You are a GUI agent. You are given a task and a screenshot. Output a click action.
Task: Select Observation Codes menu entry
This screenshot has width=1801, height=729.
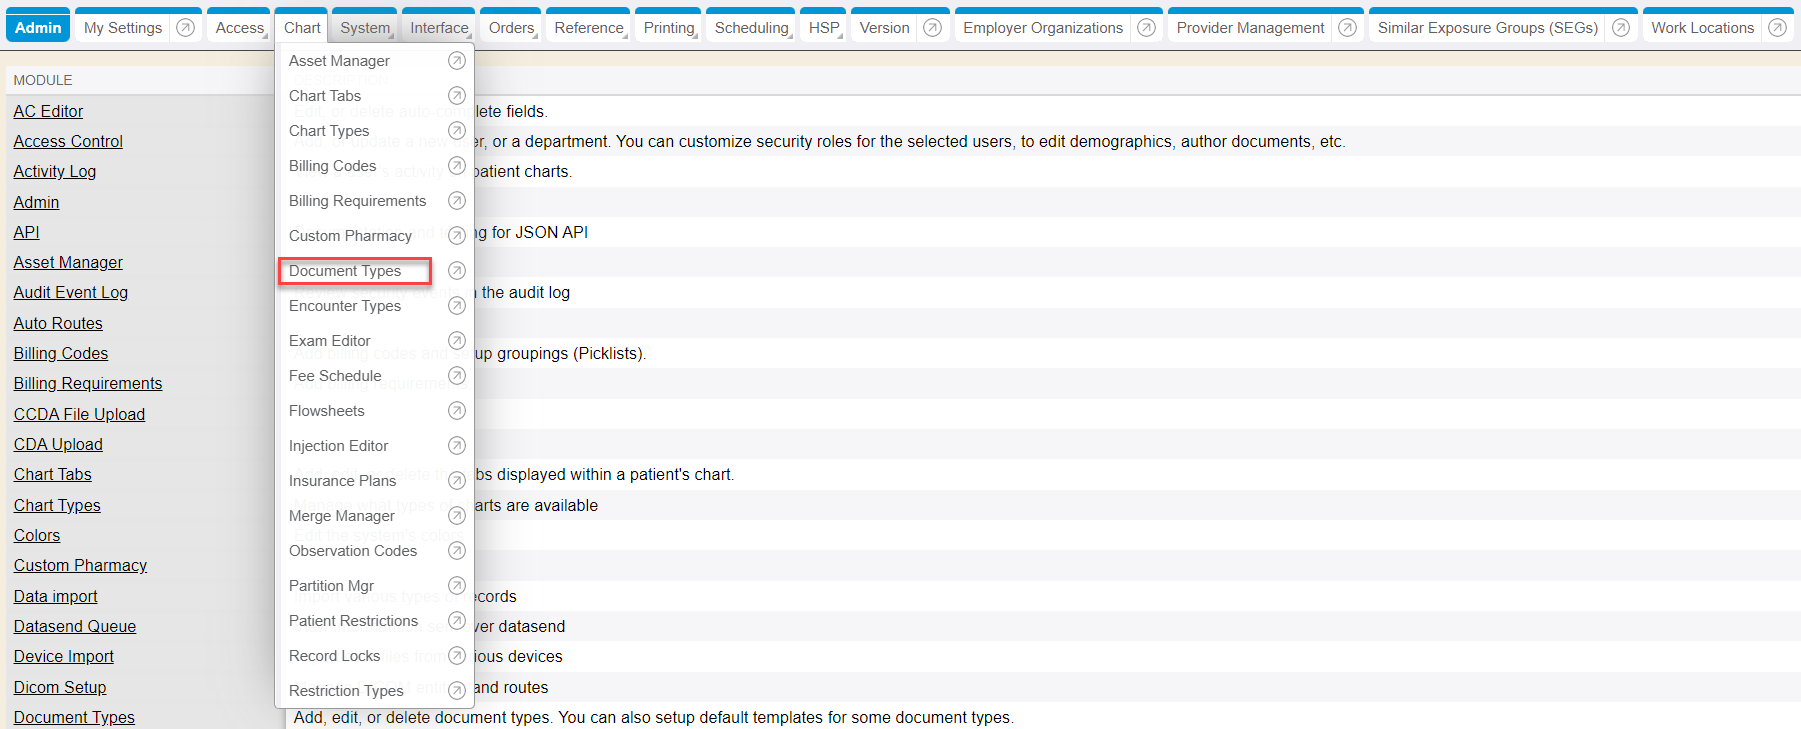(353, 551)
